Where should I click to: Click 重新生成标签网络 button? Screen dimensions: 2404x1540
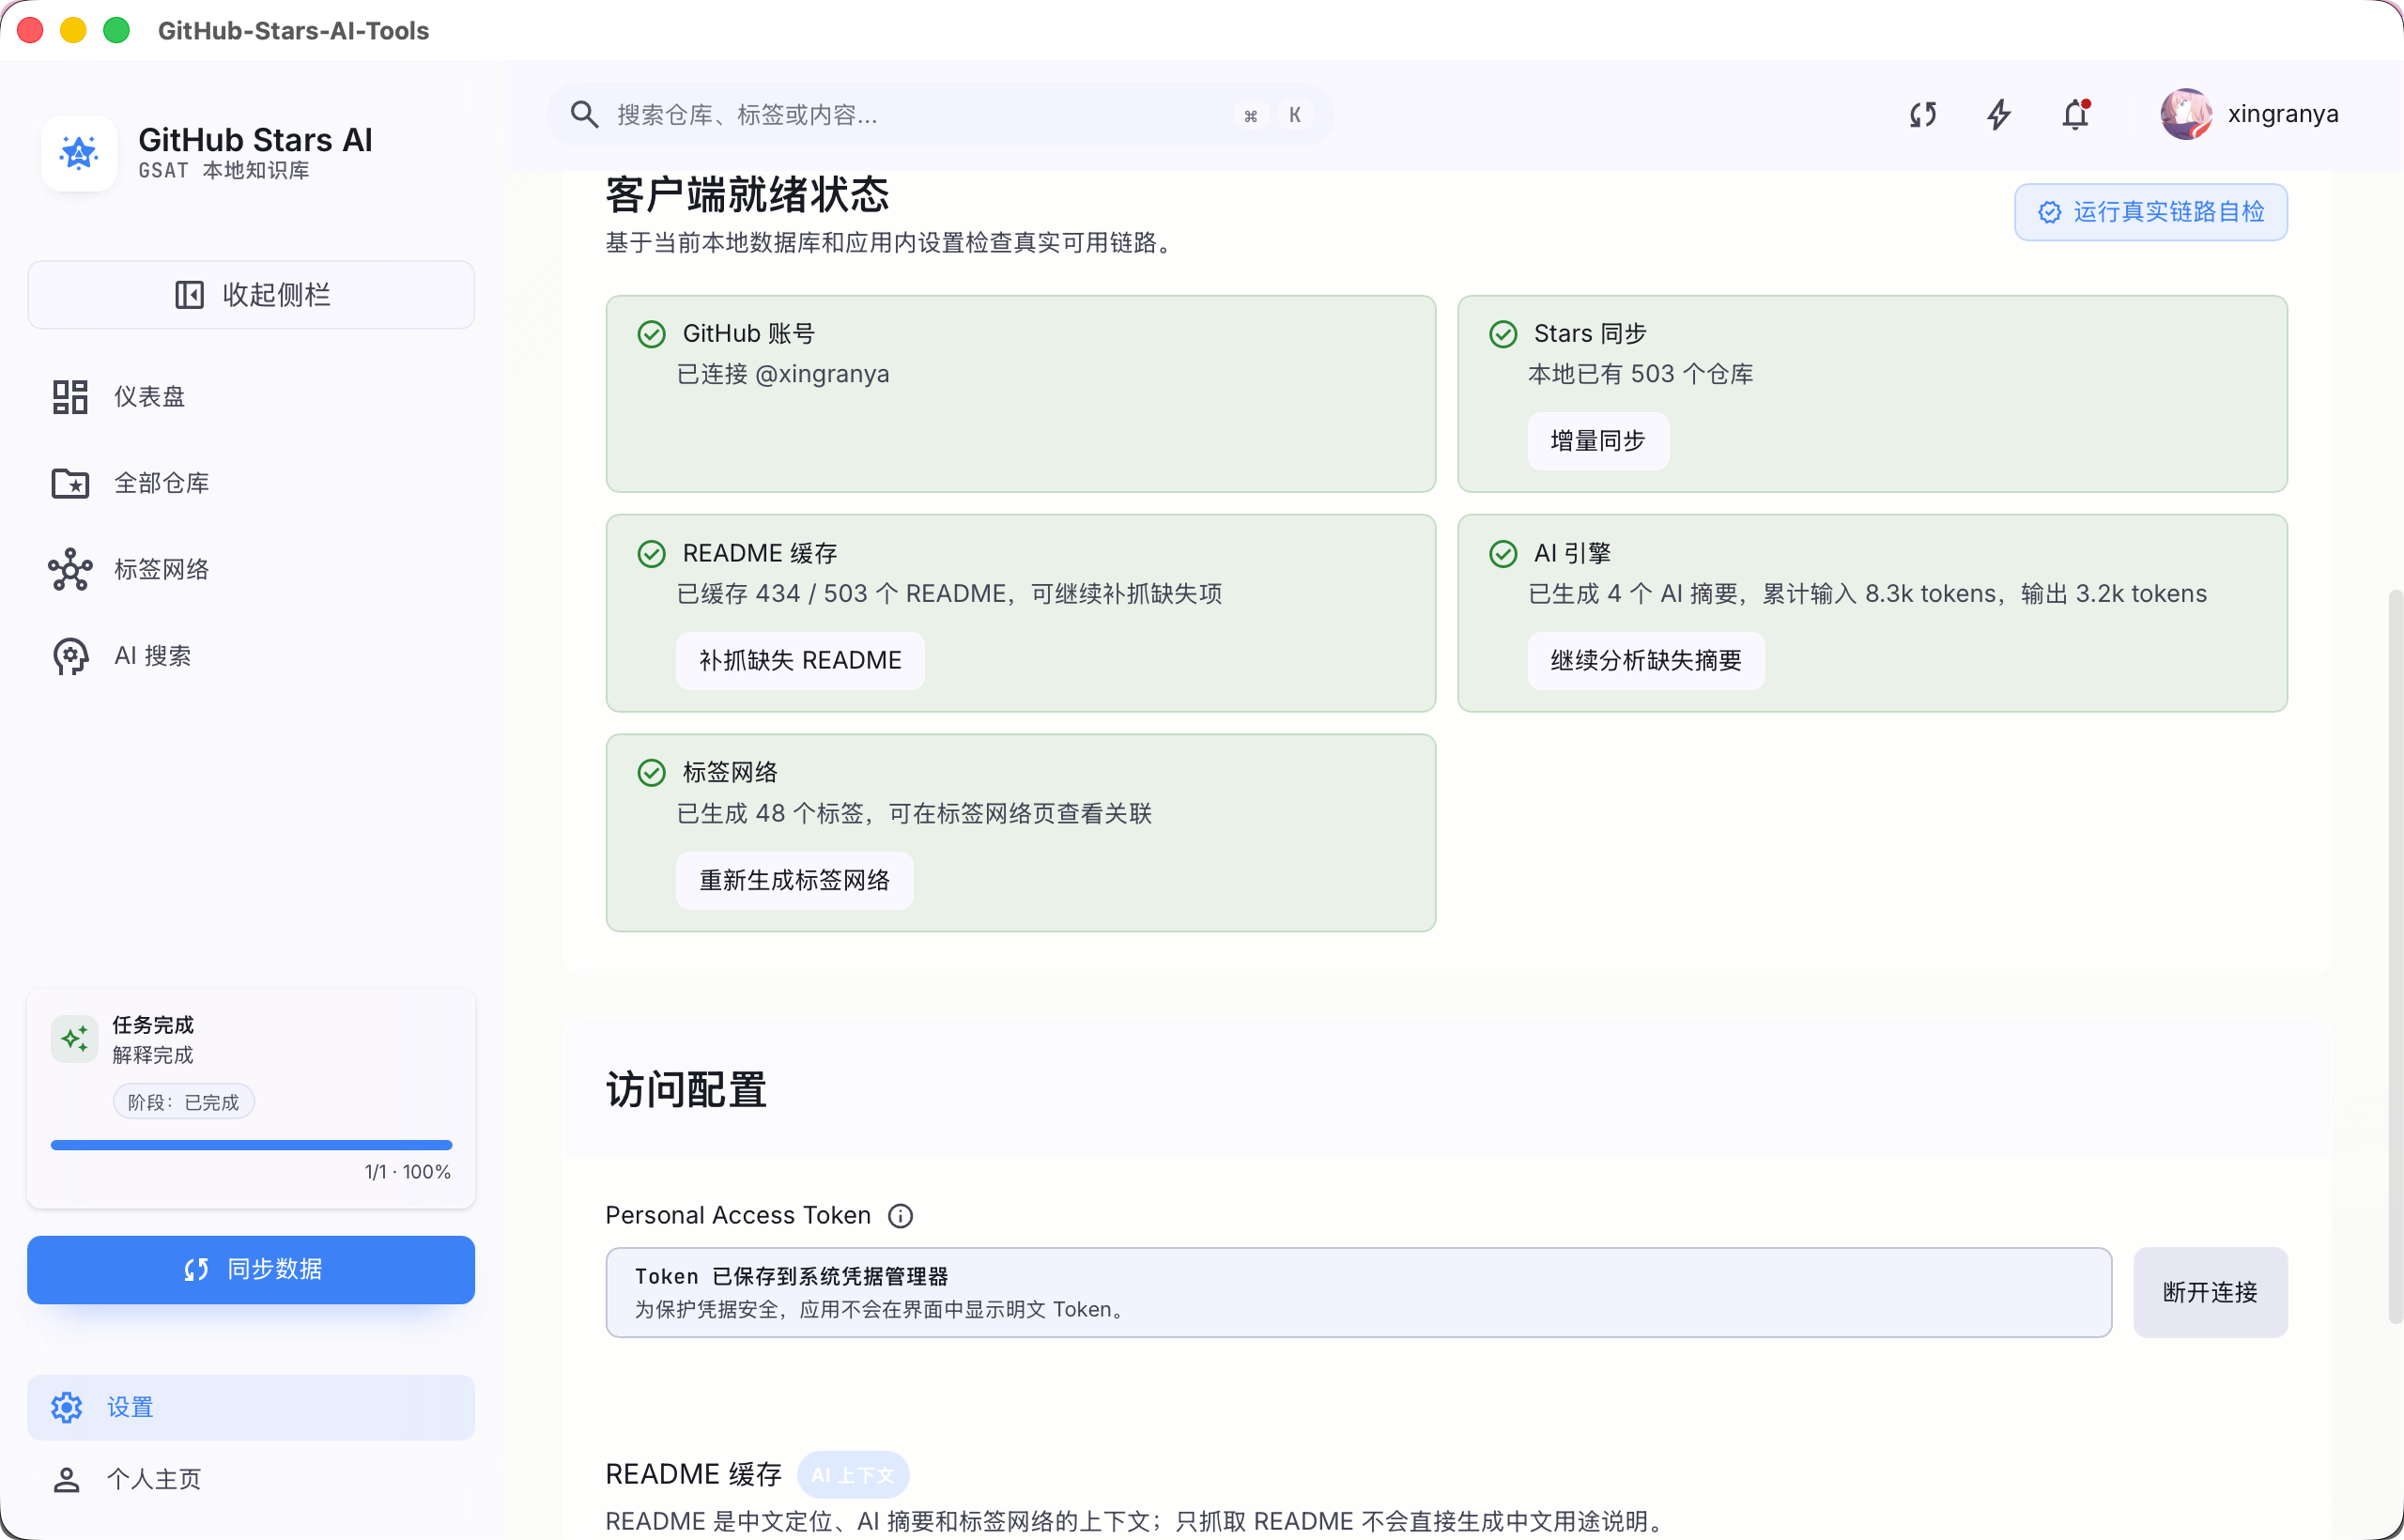(x=795, y=881)
